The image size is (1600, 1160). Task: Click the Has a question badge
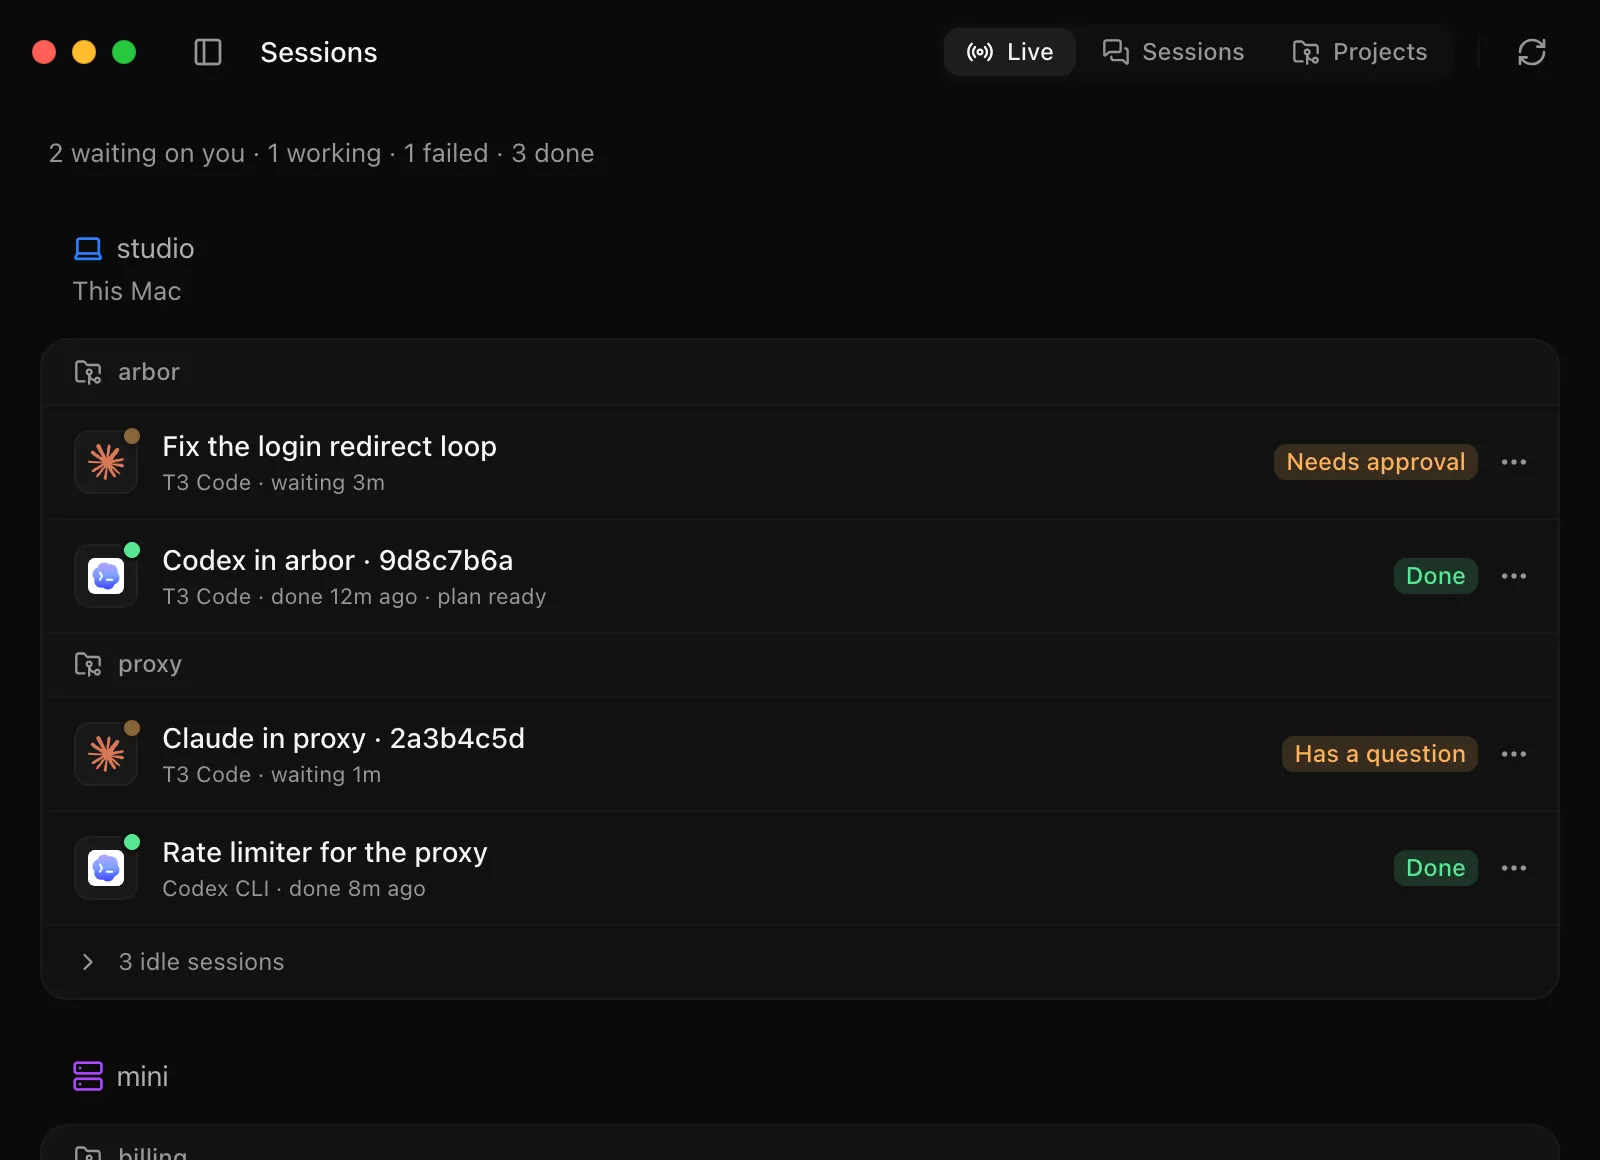click(1379, 754)
